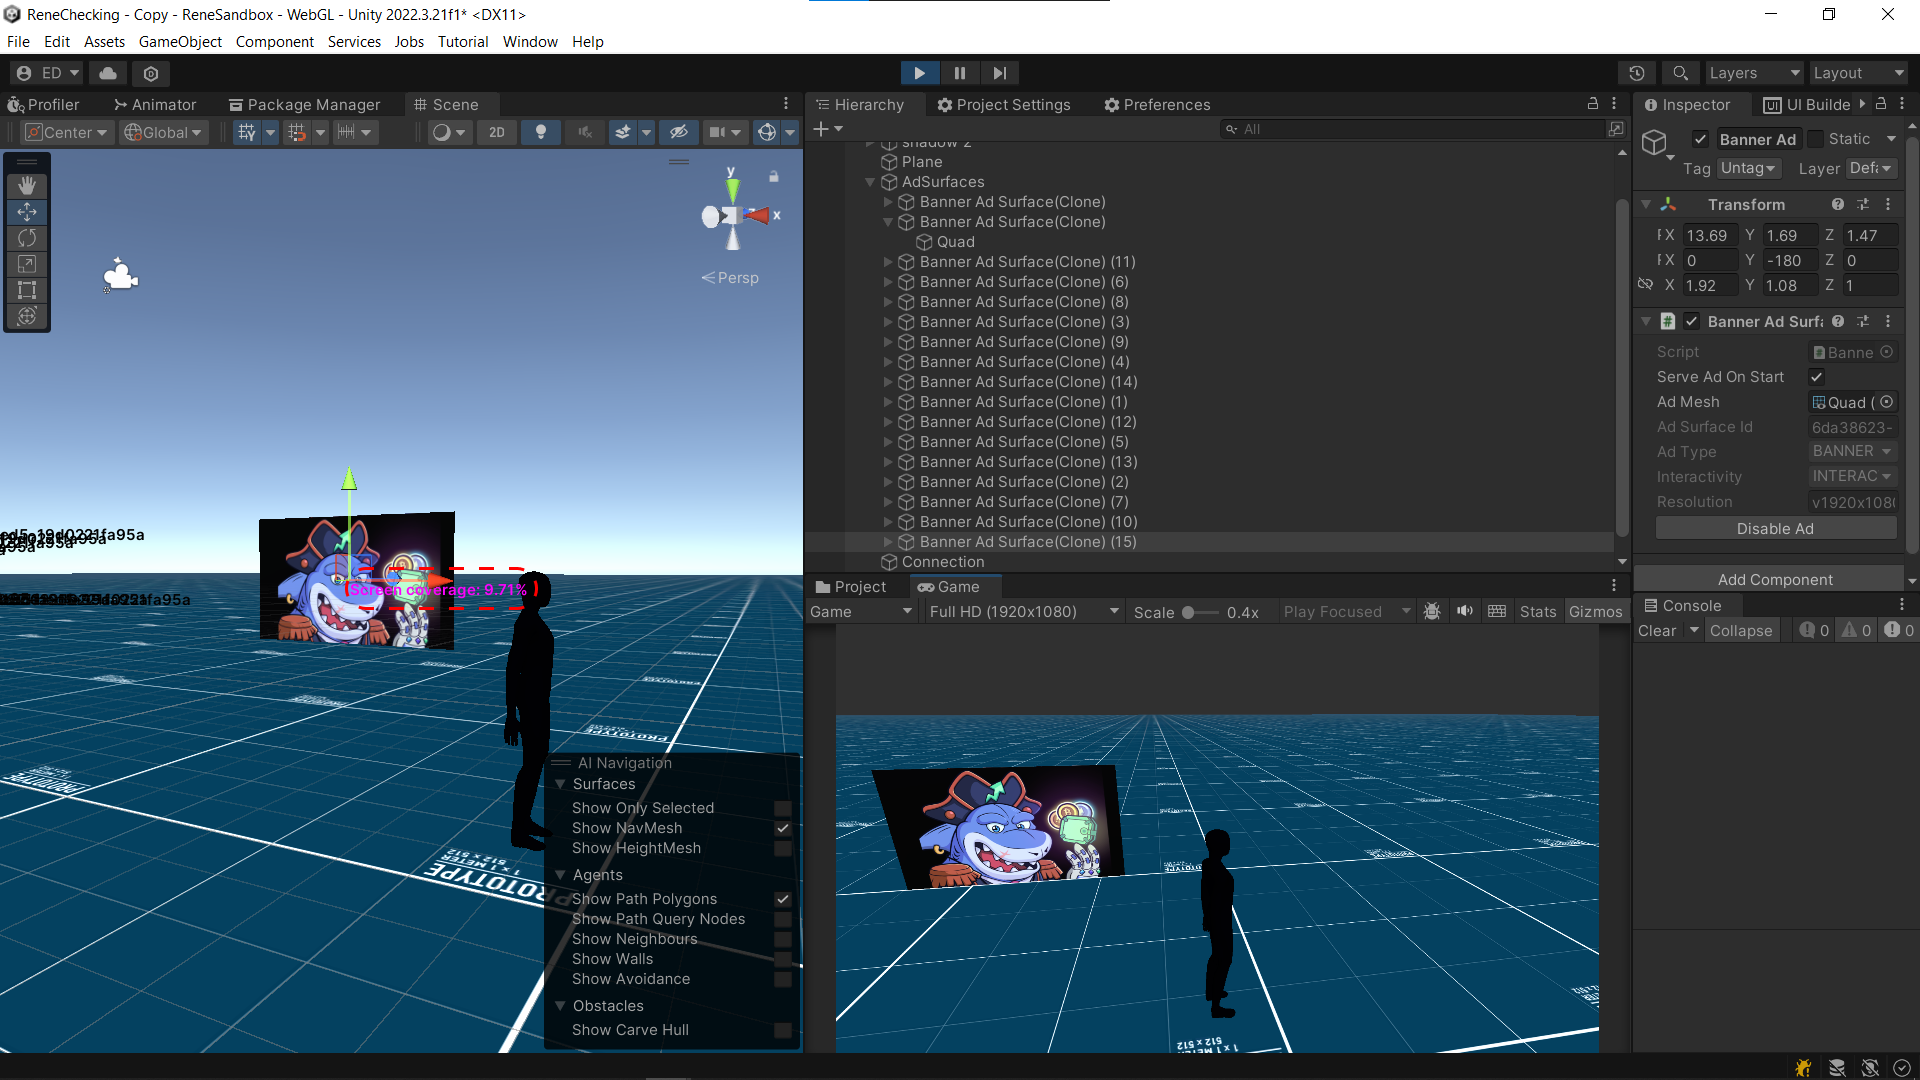This screenshot has width=1920, height=1080.
Task: Open the Layout dropdown
Action: pyautogui.click(x=1859, y=73)
